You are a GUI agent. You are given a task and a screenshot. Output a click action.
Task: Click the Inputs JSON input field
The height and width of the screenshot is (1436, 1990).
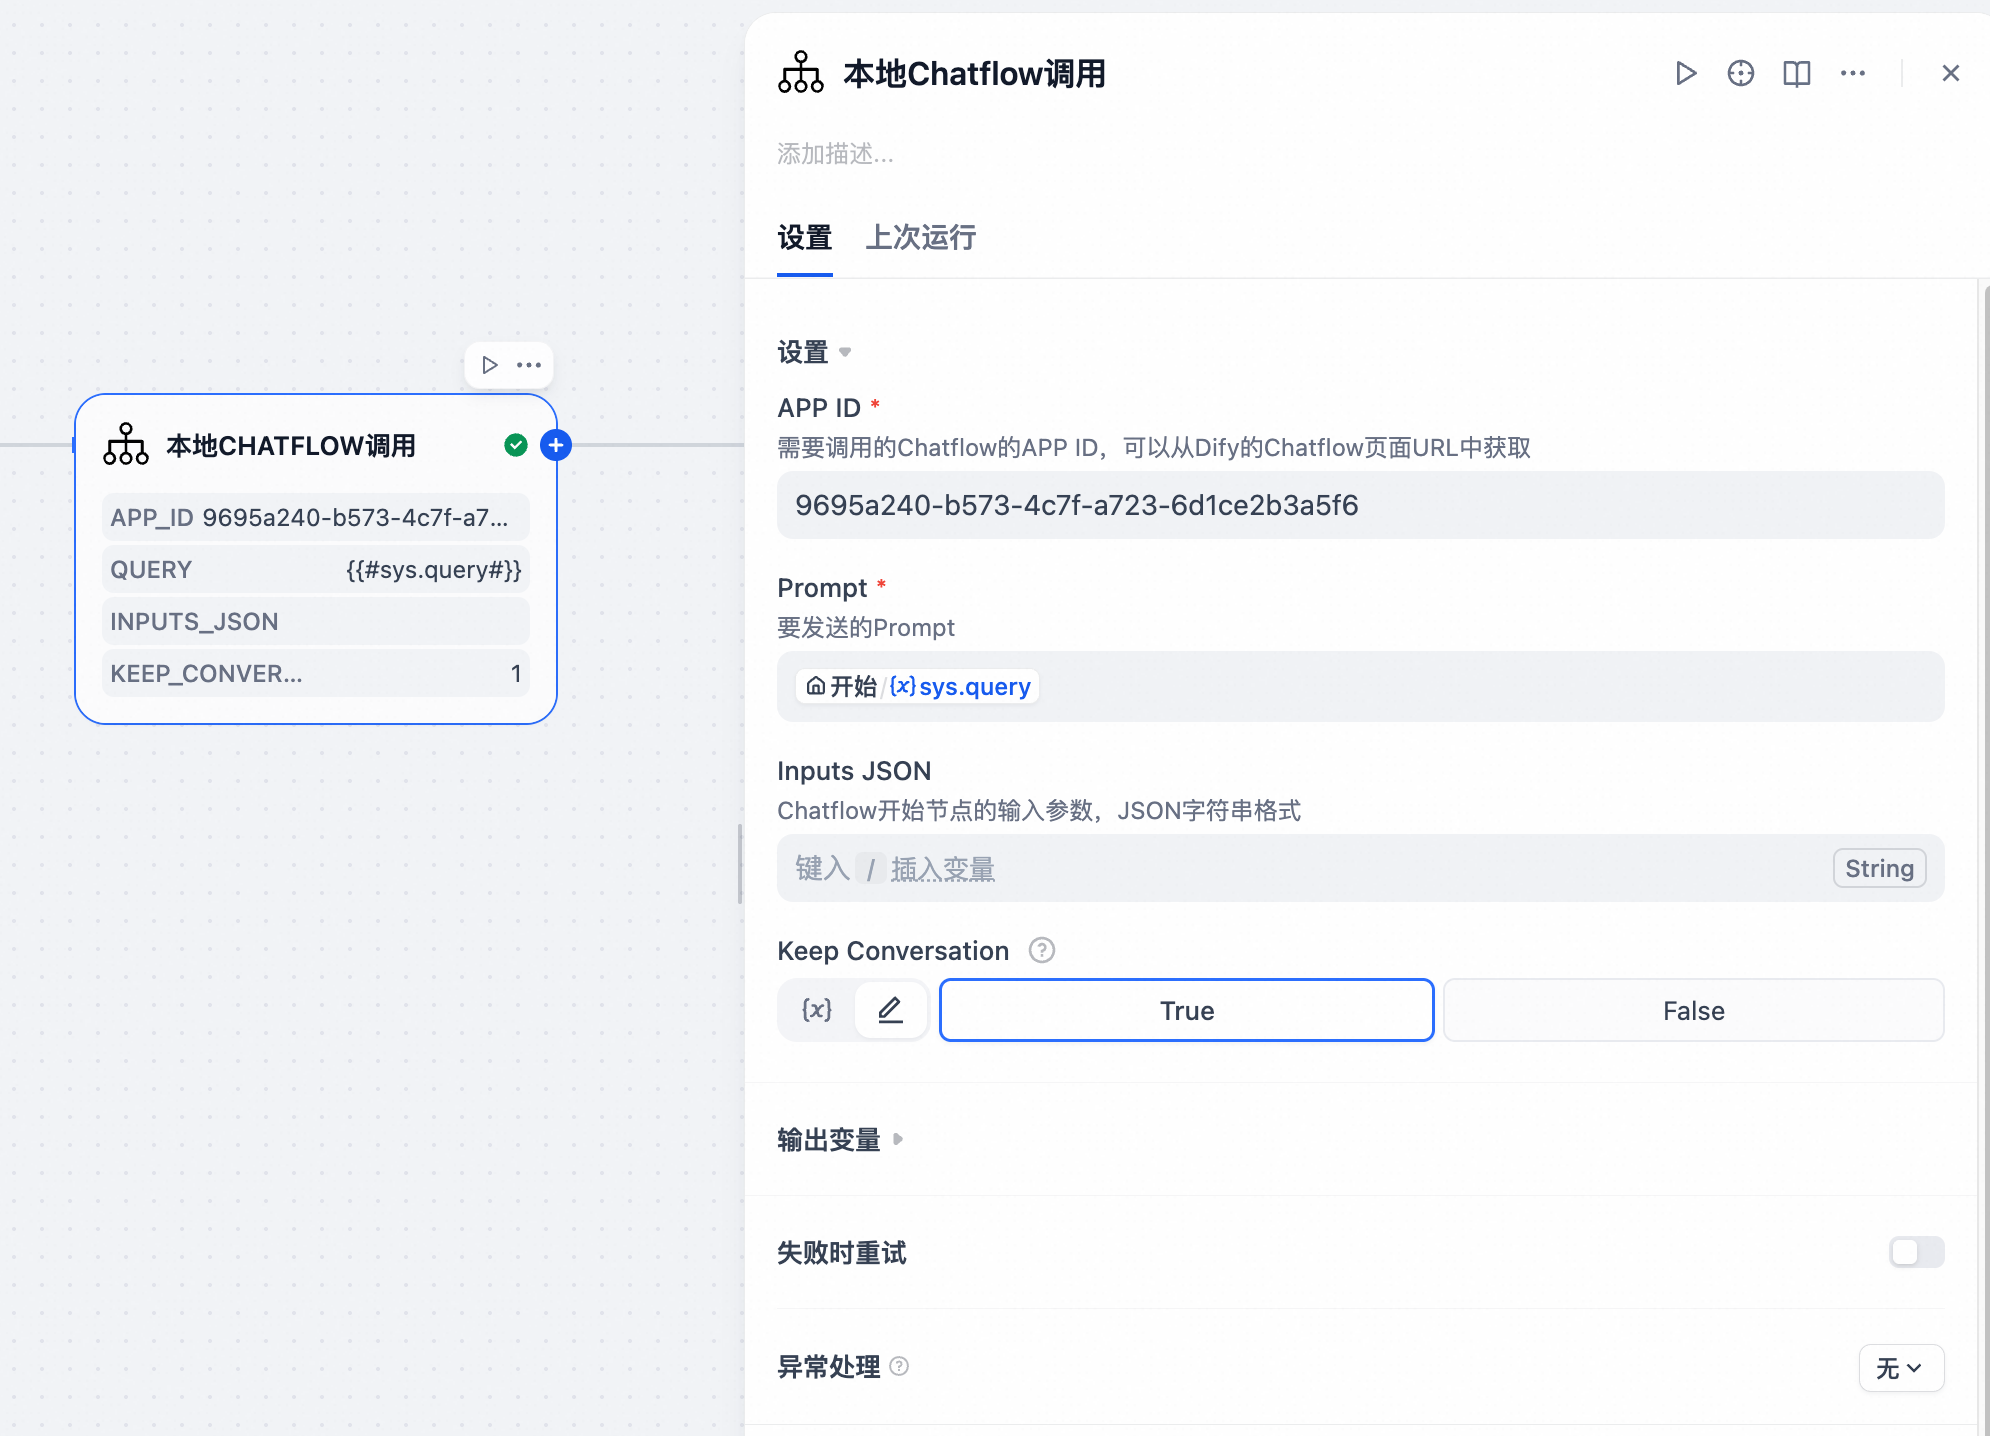(1300, 868)
